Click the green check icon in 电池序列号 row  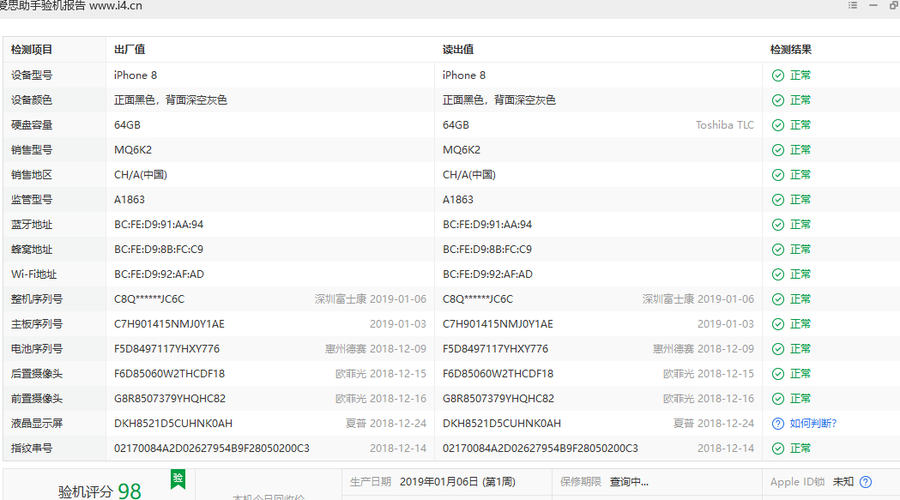pos(778,349)
